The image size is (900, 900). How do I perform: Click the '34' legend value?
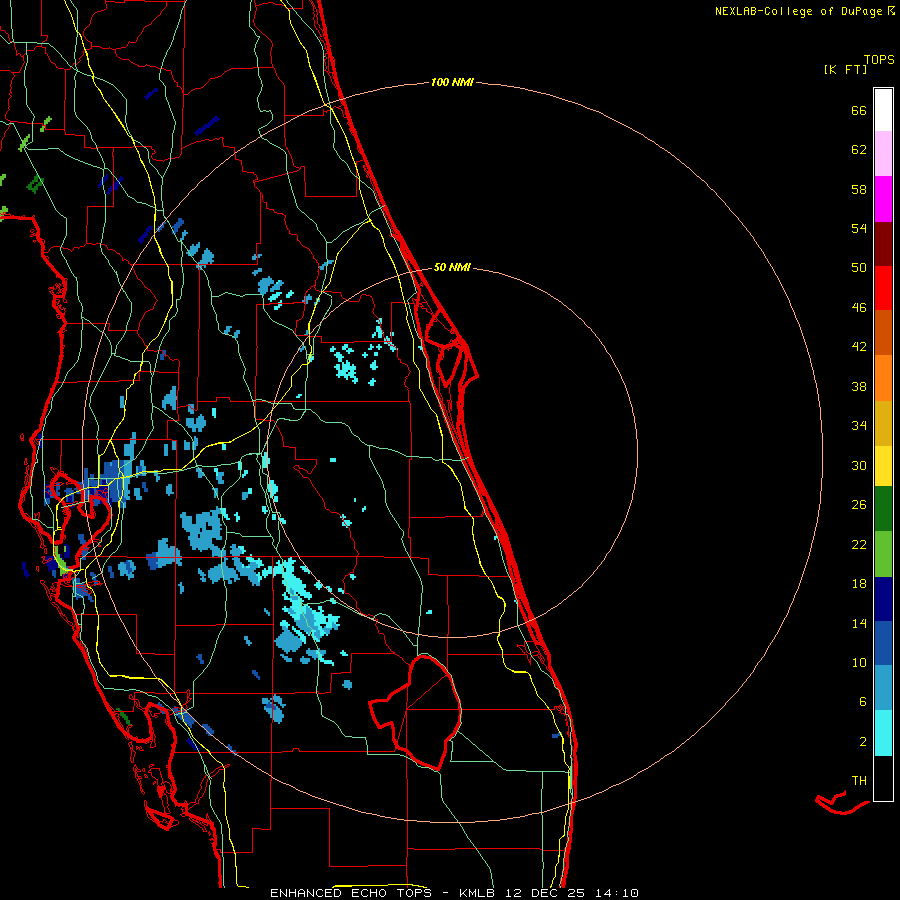coord(859,426)
